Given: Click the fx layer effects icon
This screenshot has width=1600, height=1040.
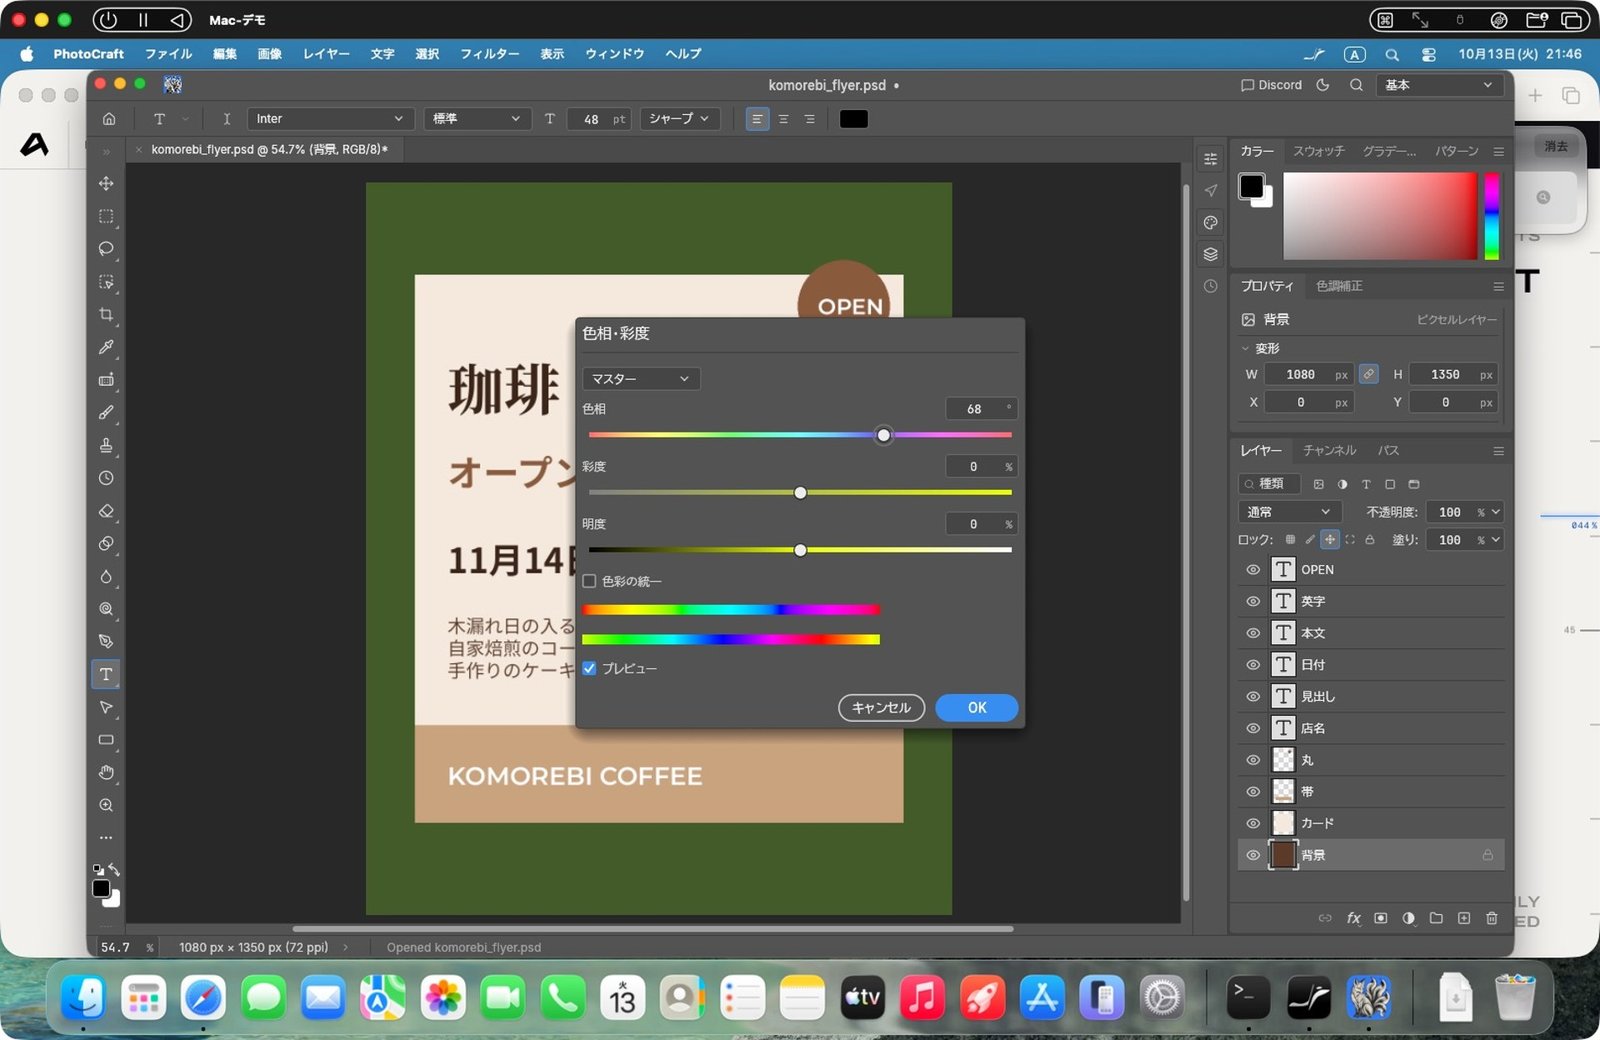Looking at the screenshot, I should (1353, 918).
